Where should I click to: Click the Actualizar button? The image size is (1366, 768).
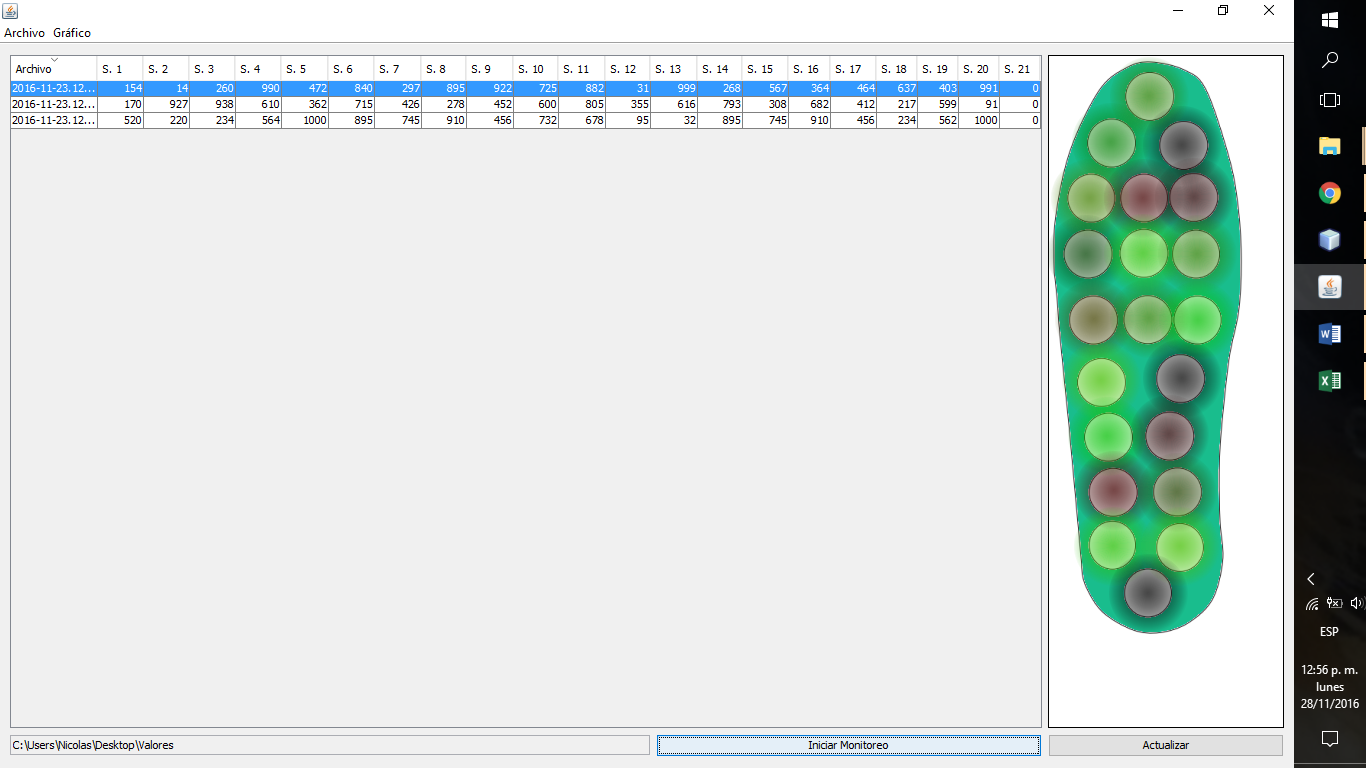(1165, 745)
